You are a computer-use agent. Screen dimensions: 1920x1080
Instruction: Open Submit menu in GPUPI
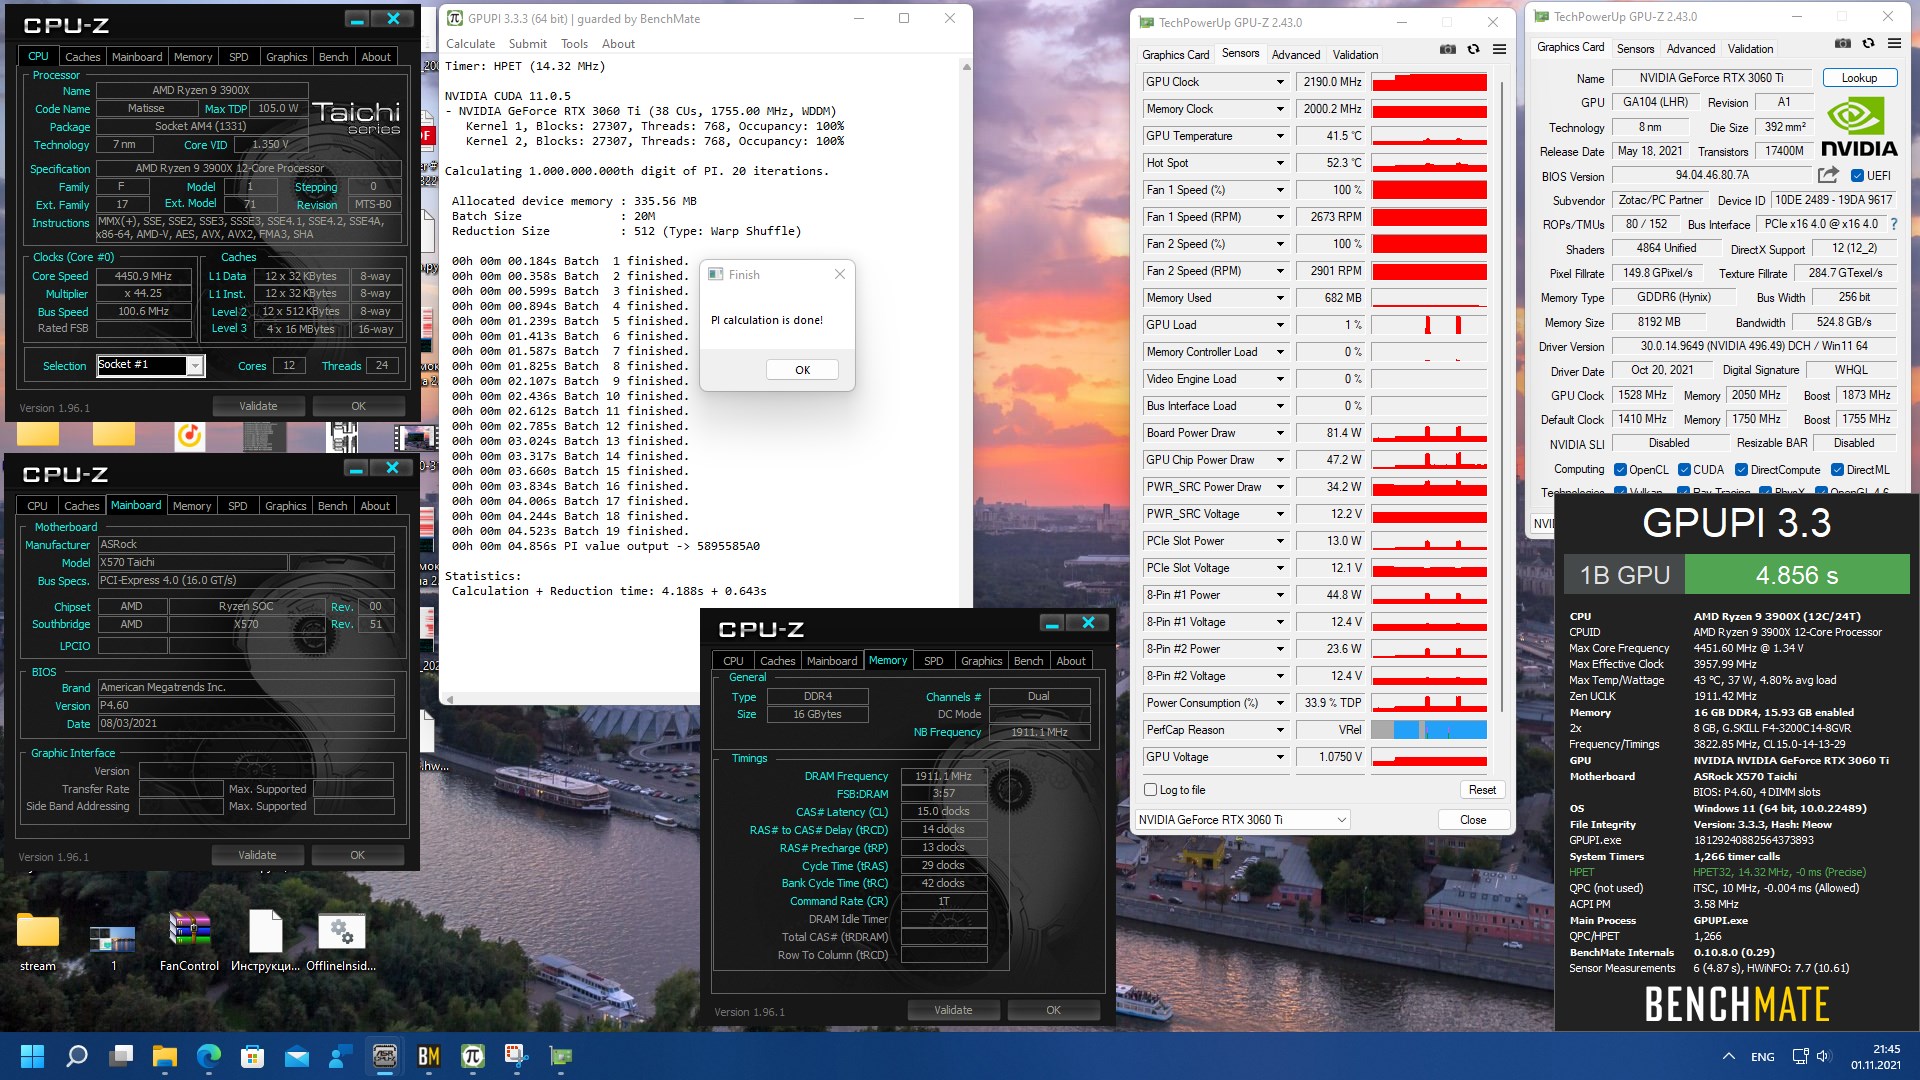527,44
